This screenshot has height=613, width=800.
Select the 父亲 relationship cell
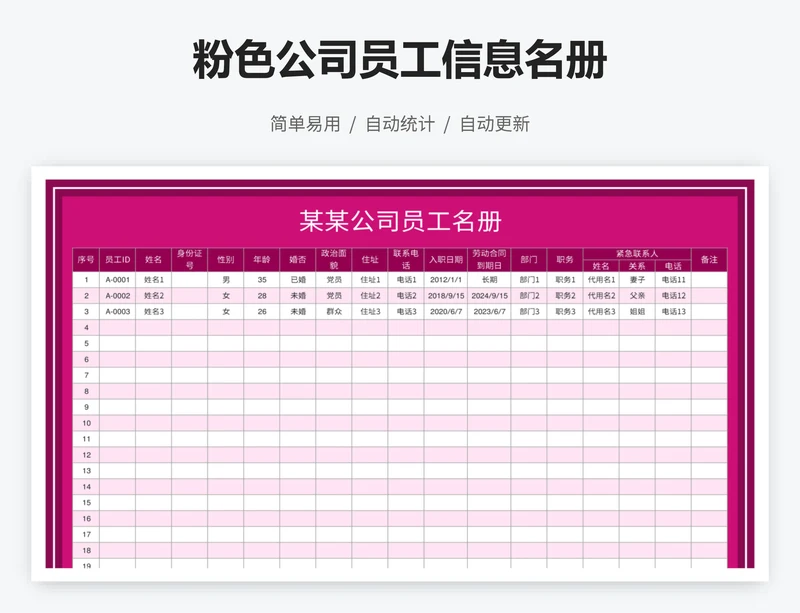coord(637,296)
